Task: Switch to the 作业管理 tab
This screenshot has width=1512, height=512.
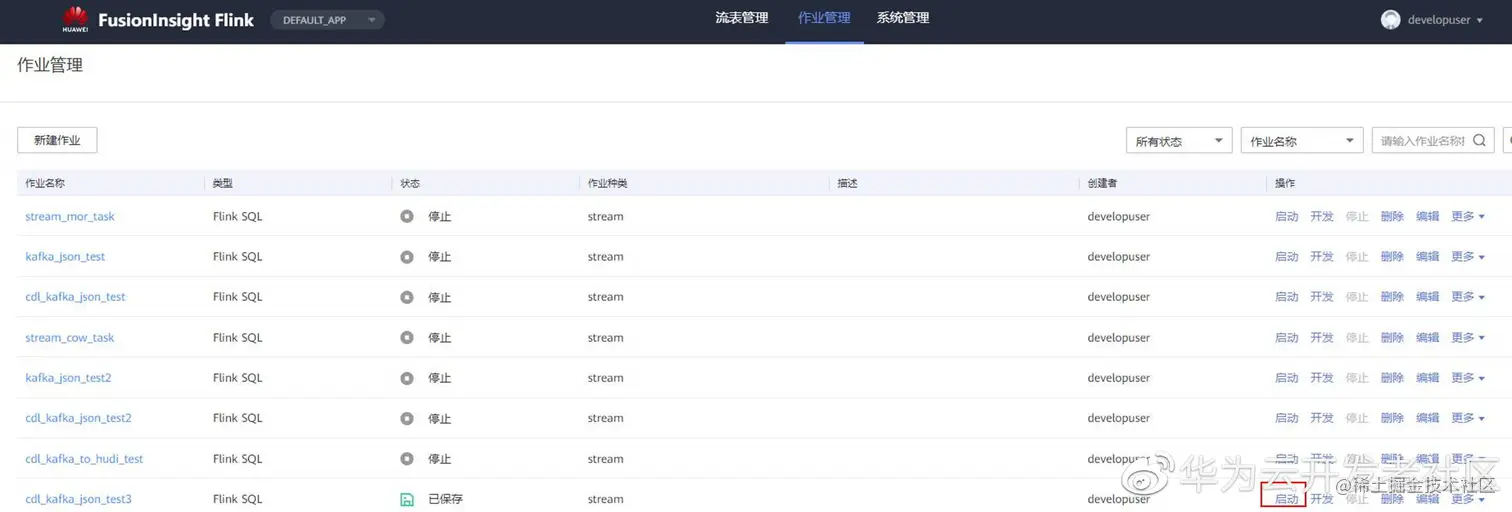Action: pyautogui.click(x=824, y=18)
